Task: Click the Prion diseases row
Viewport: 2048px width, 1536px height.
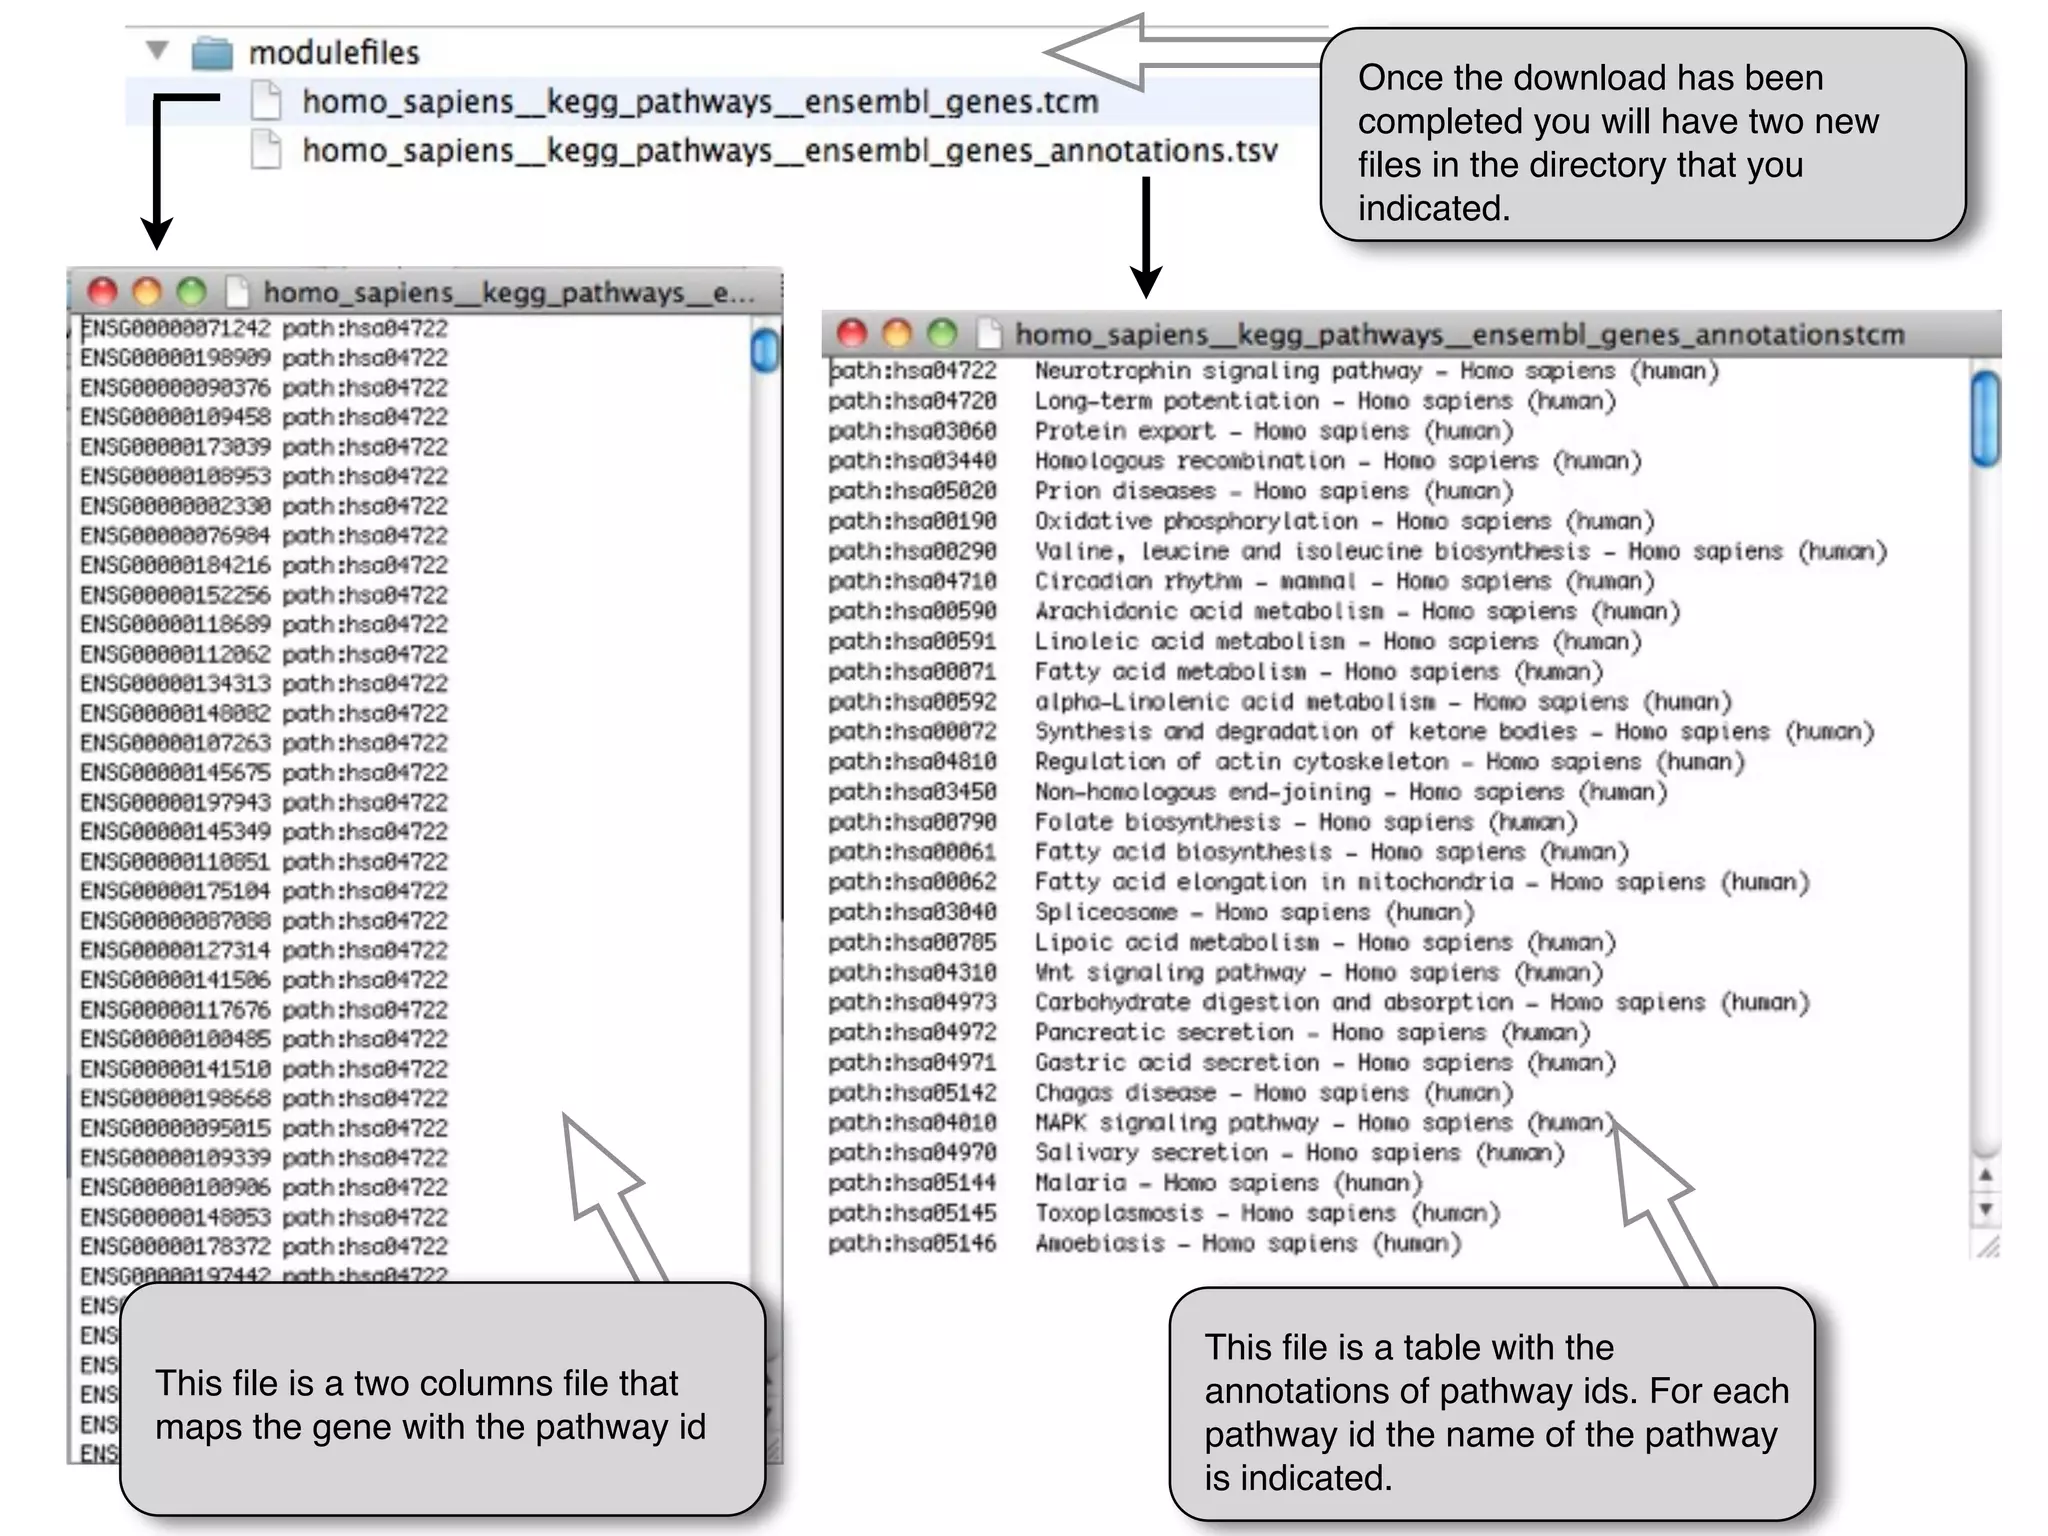Action: pyautogui.click(x=1171, y=491)
